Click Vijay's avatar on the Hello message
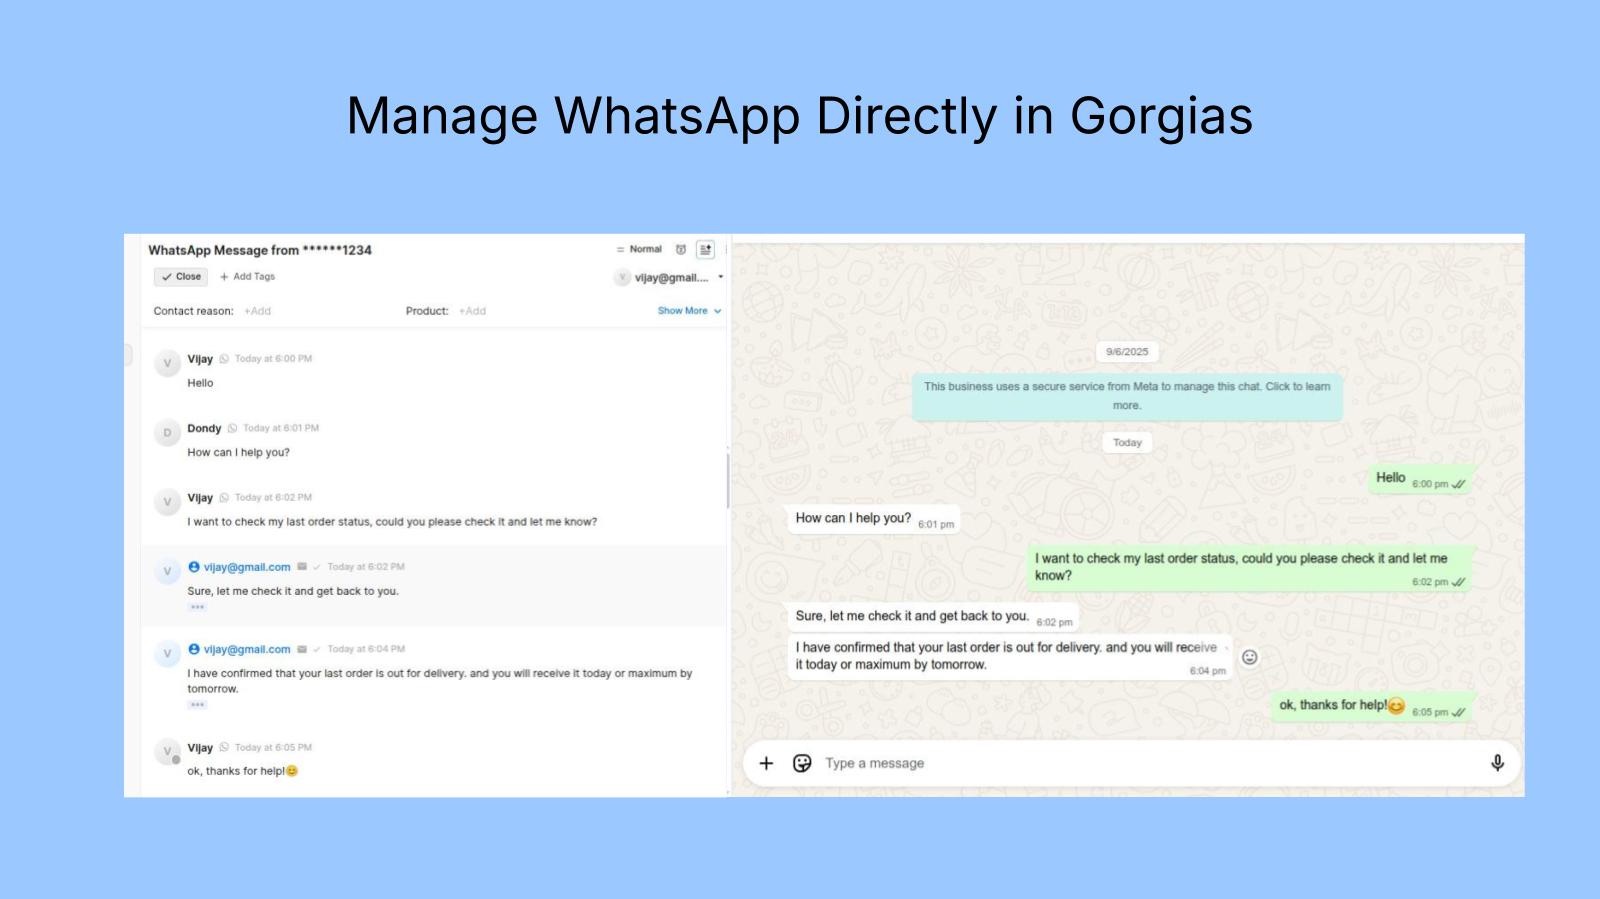This screenshot has width=1600, height=899. (x=167, y=363)
